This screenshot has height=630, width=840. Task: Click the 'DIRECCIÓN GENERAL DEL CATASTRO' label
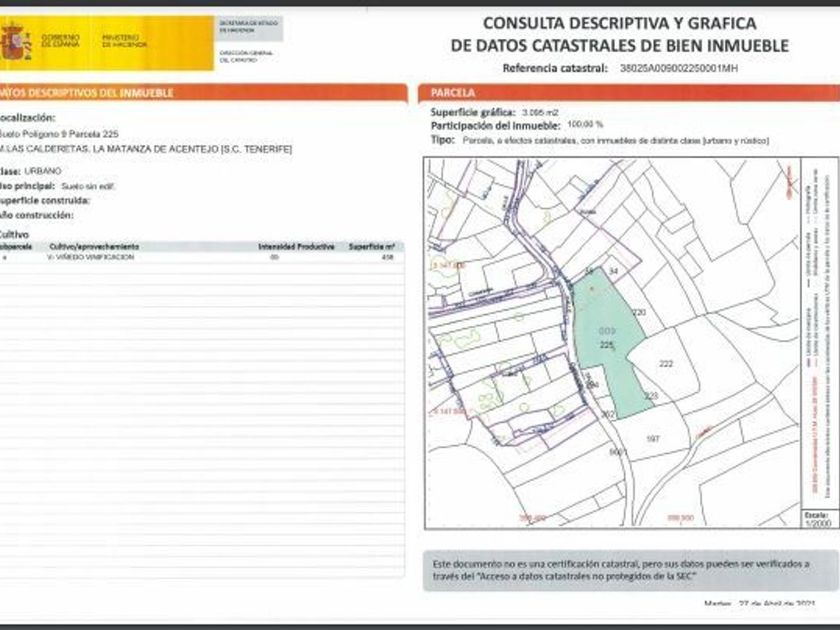pos(246,57)
